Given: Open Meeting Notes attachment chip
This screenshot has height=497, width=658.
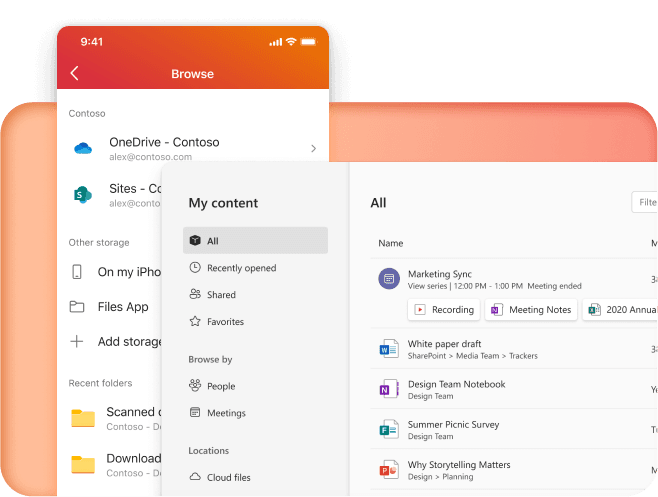Looking at the screenshot, I should click(x=531, y=310).
